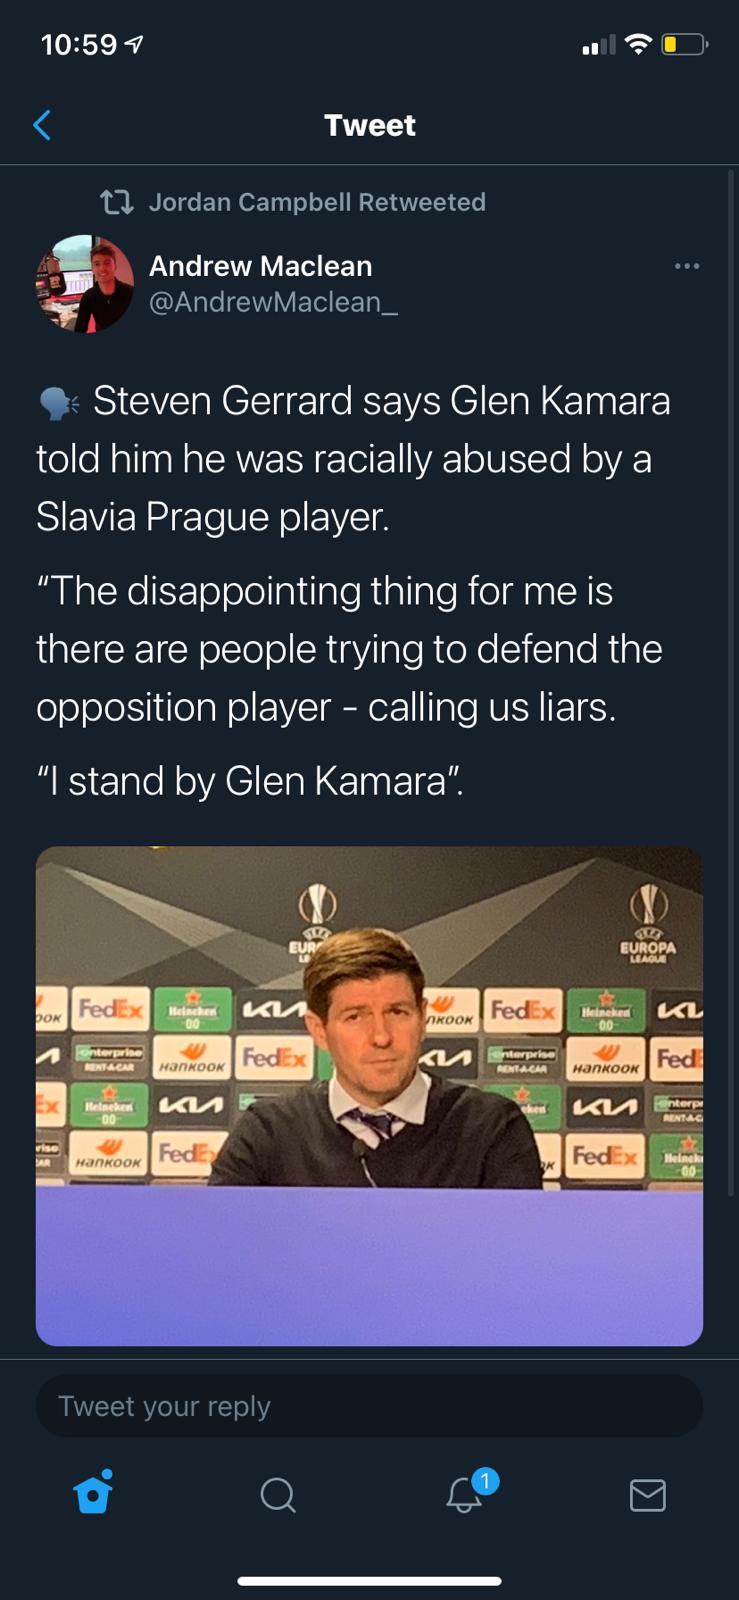This screenshot has height=1600, width=739.
Task: Open the Europa League press conference photo
Action: click(x=369, y=1095)
